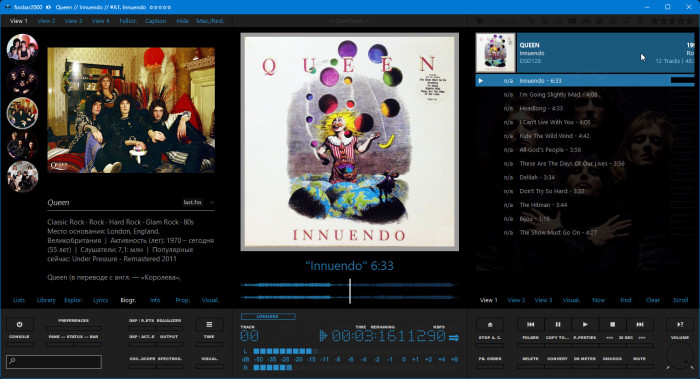Click the play arrow icon beside Innuendo - 6:33
Screen dimensions: 700x379
pyautogui.click(x=481, y=81)
